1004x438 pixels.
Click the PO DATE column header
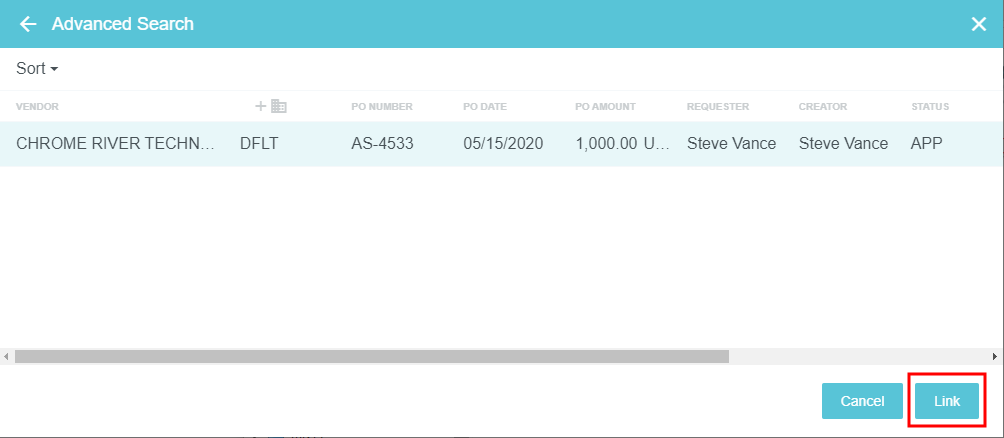click(487, 106)
